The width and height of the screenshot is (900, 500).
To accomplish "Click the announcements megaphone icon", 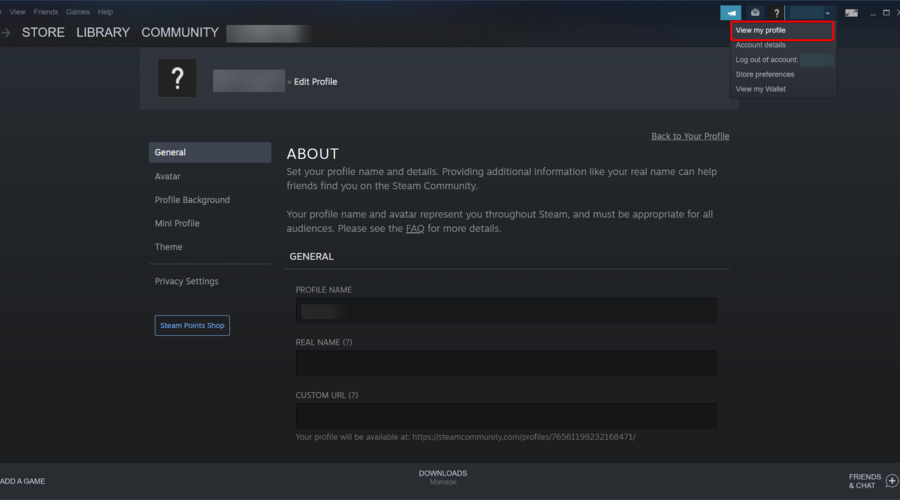I will click(731, 13).
